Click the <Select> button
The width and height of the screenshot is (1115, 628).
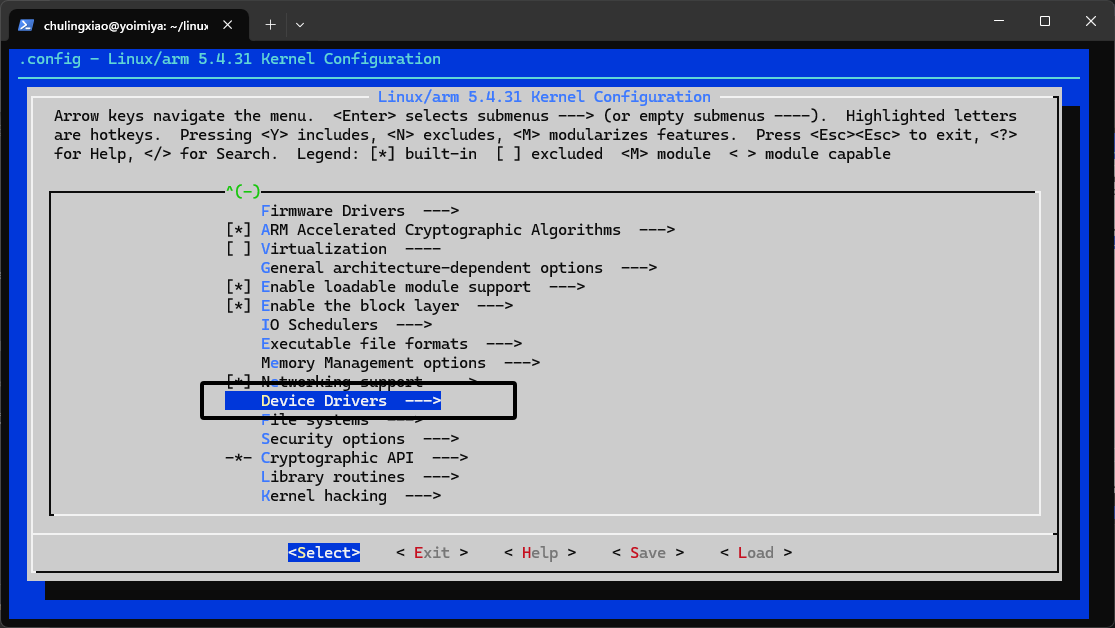pos(324,553)
